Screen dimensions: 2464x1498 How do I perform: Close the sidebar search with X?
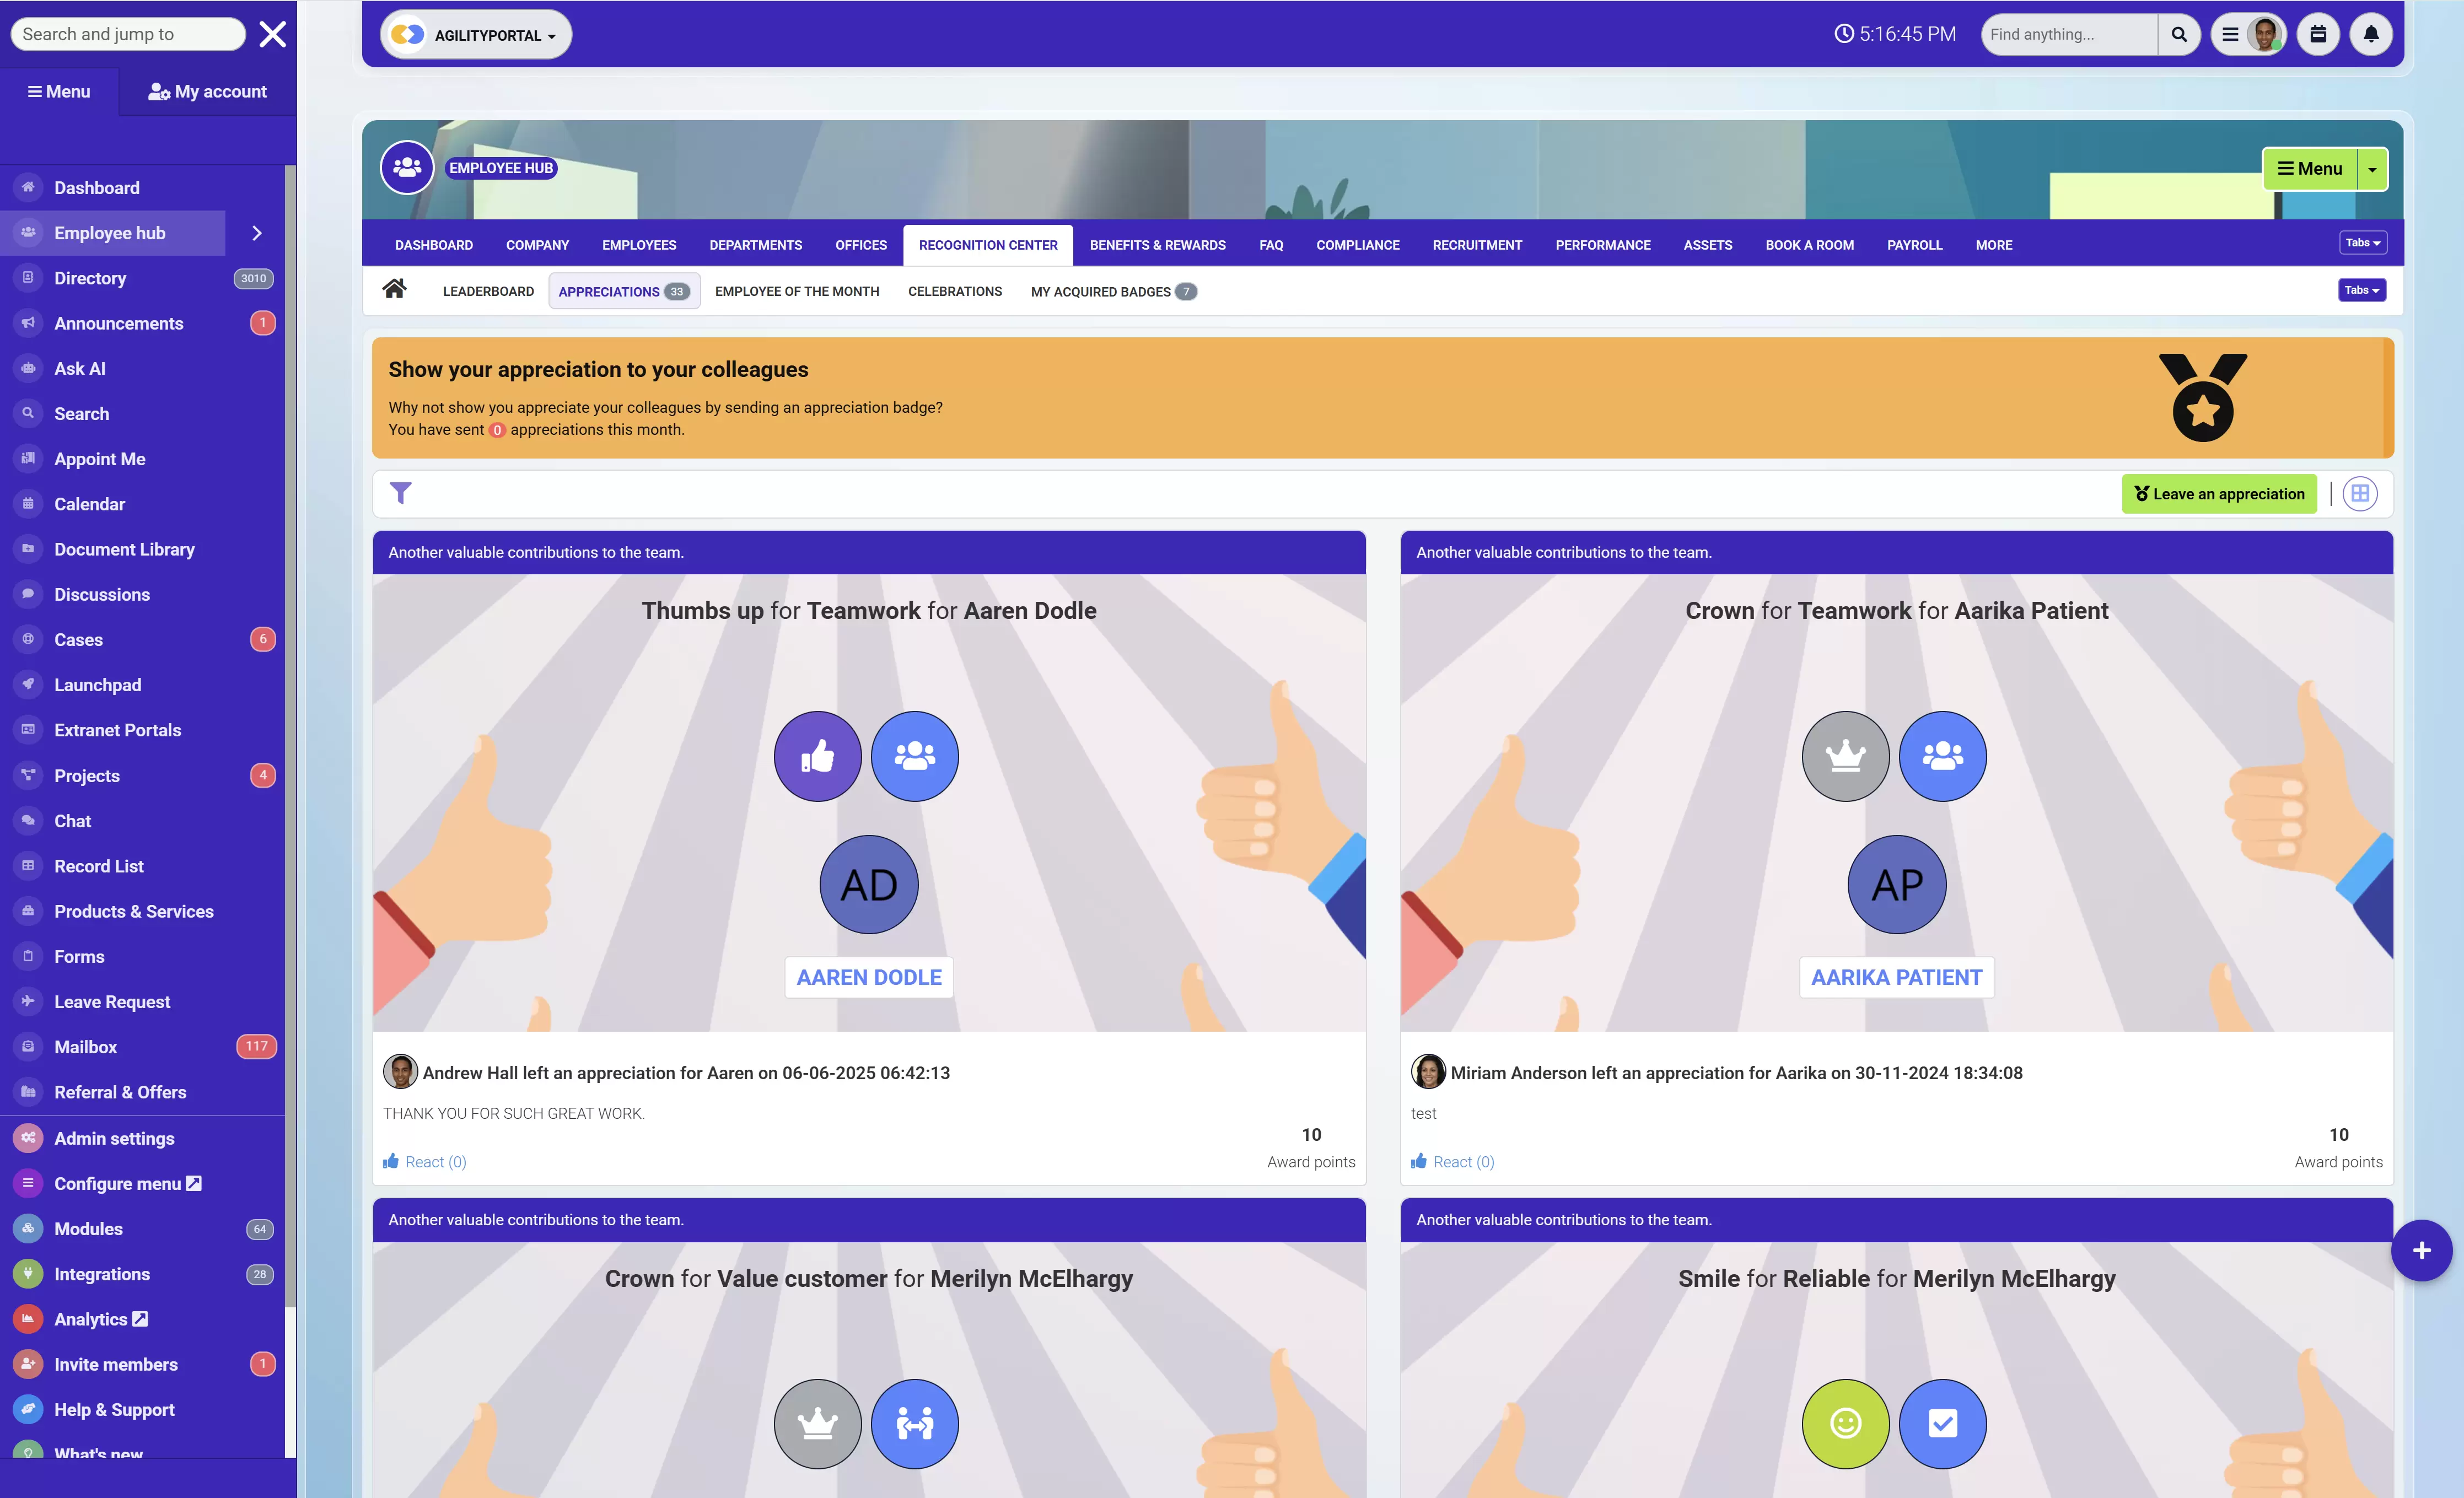point(272,34)
